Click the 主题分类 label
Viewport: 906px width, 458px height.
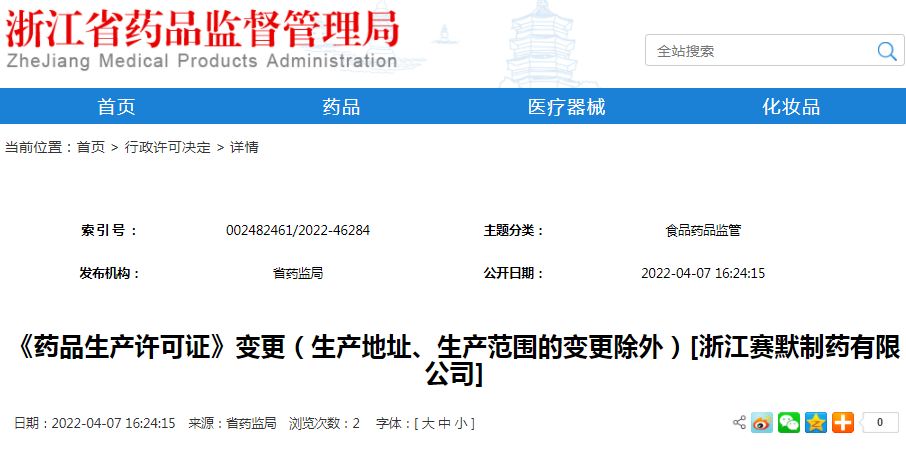tap(514, 230)
